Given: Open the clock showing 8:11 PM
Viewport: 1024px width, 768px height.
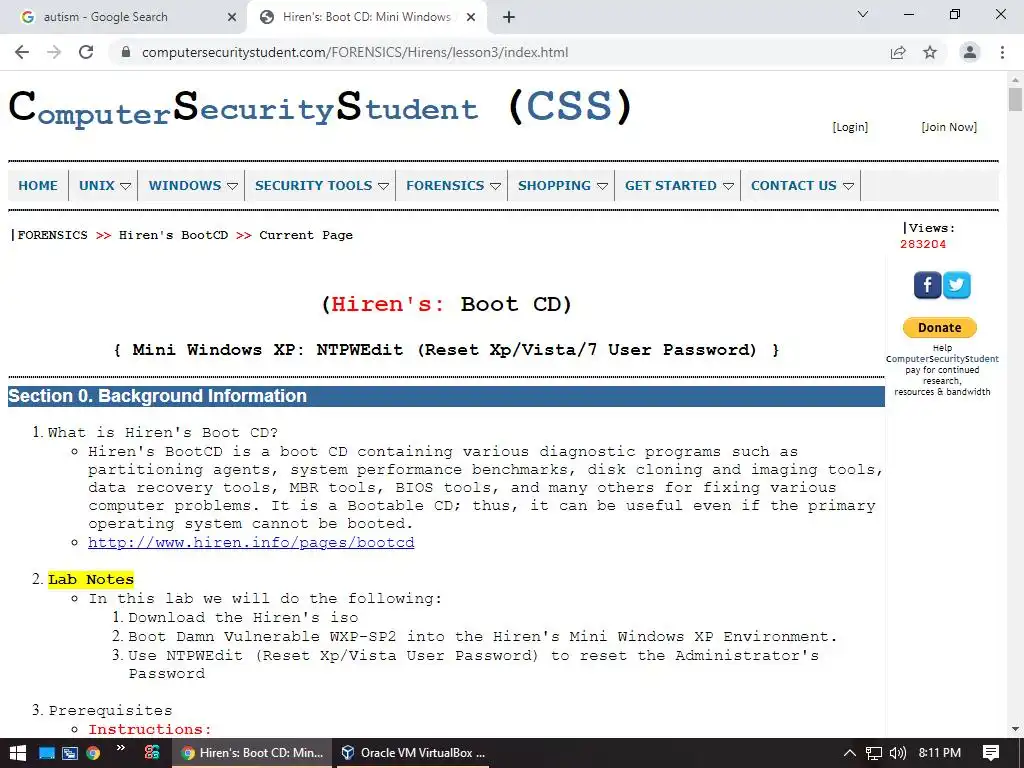Looking at the screenshot, I should [939, 753].
